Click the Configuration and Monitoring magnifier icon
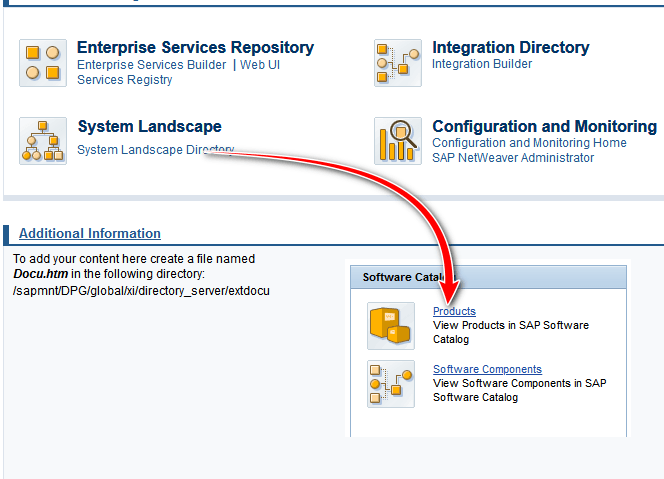 [x=398, y=141]
